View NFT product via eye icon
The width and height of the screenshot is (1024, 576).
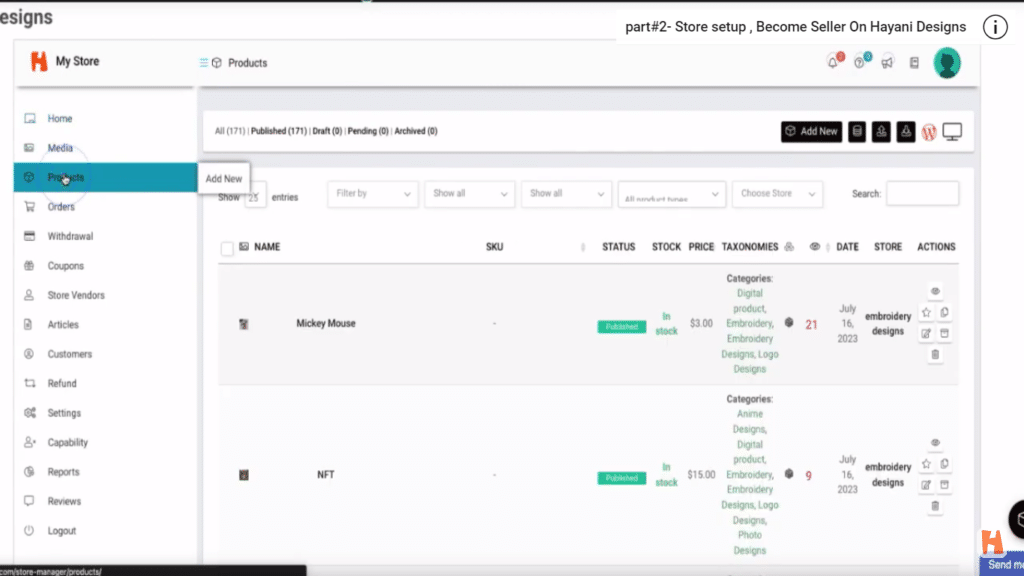pos(935,443)
